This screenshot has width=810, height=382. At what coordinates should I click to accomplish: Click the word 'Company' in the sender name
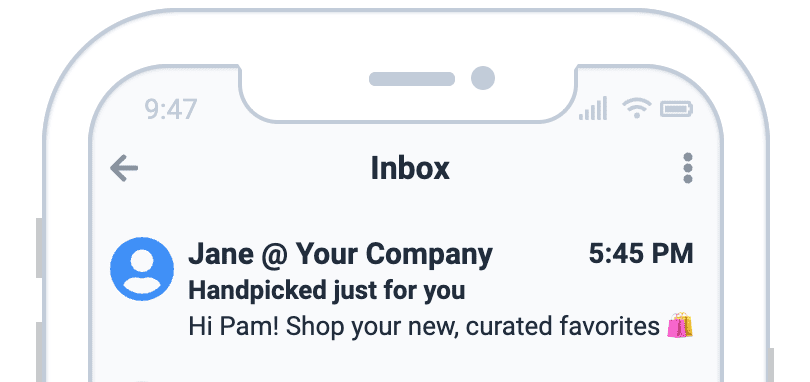[x=429, y=255]
